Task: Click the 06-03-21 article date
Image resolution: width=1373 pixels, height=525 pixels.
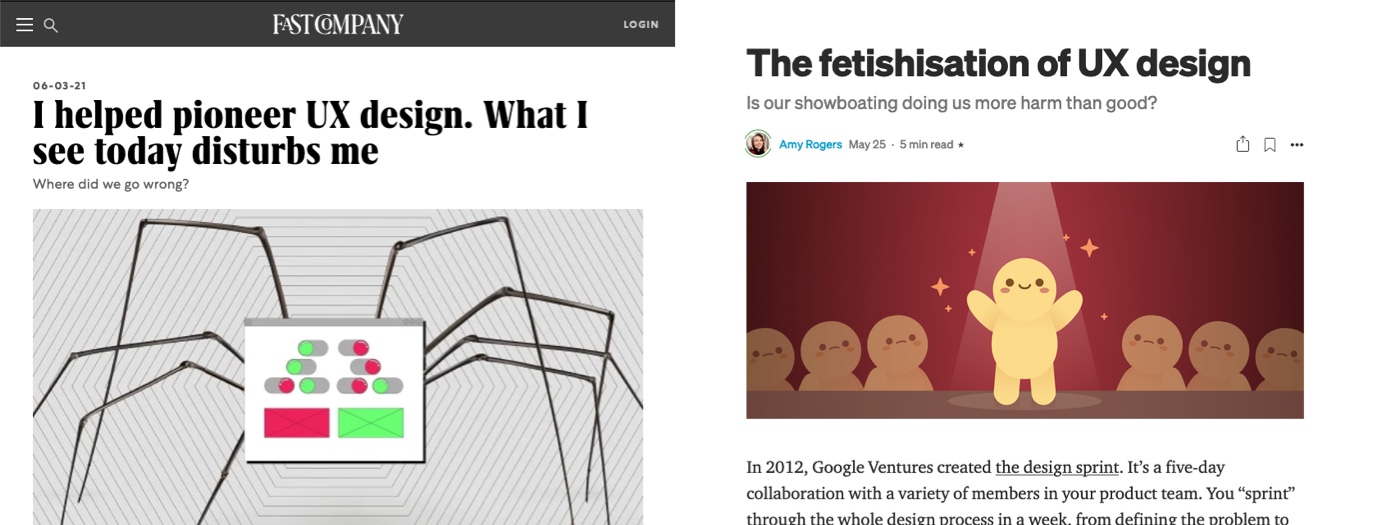Action: [60, 86]
